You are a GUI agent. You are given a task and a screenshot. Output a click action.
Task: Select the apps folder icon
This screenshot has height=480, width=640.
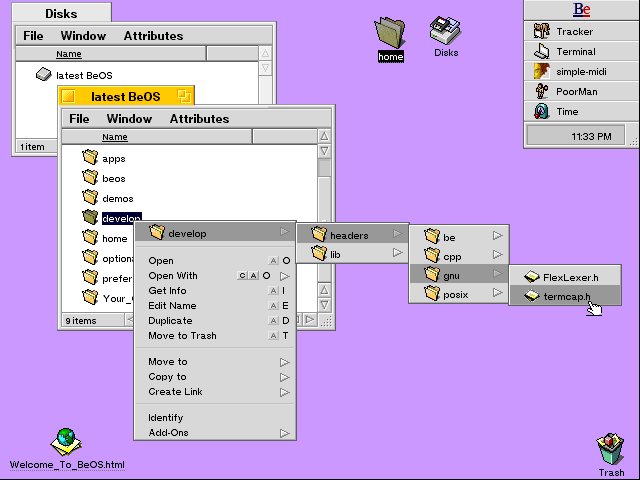pos(90,157)
